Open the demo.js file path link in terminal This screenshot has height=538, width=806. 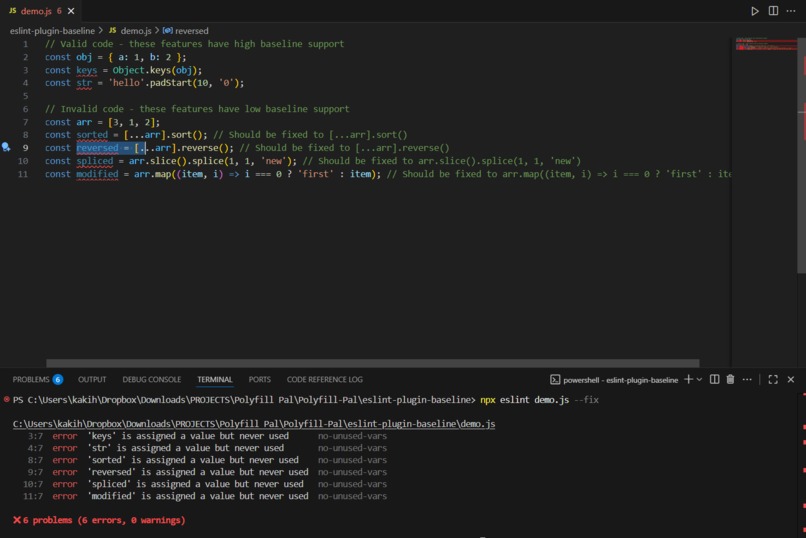[254, 424]
